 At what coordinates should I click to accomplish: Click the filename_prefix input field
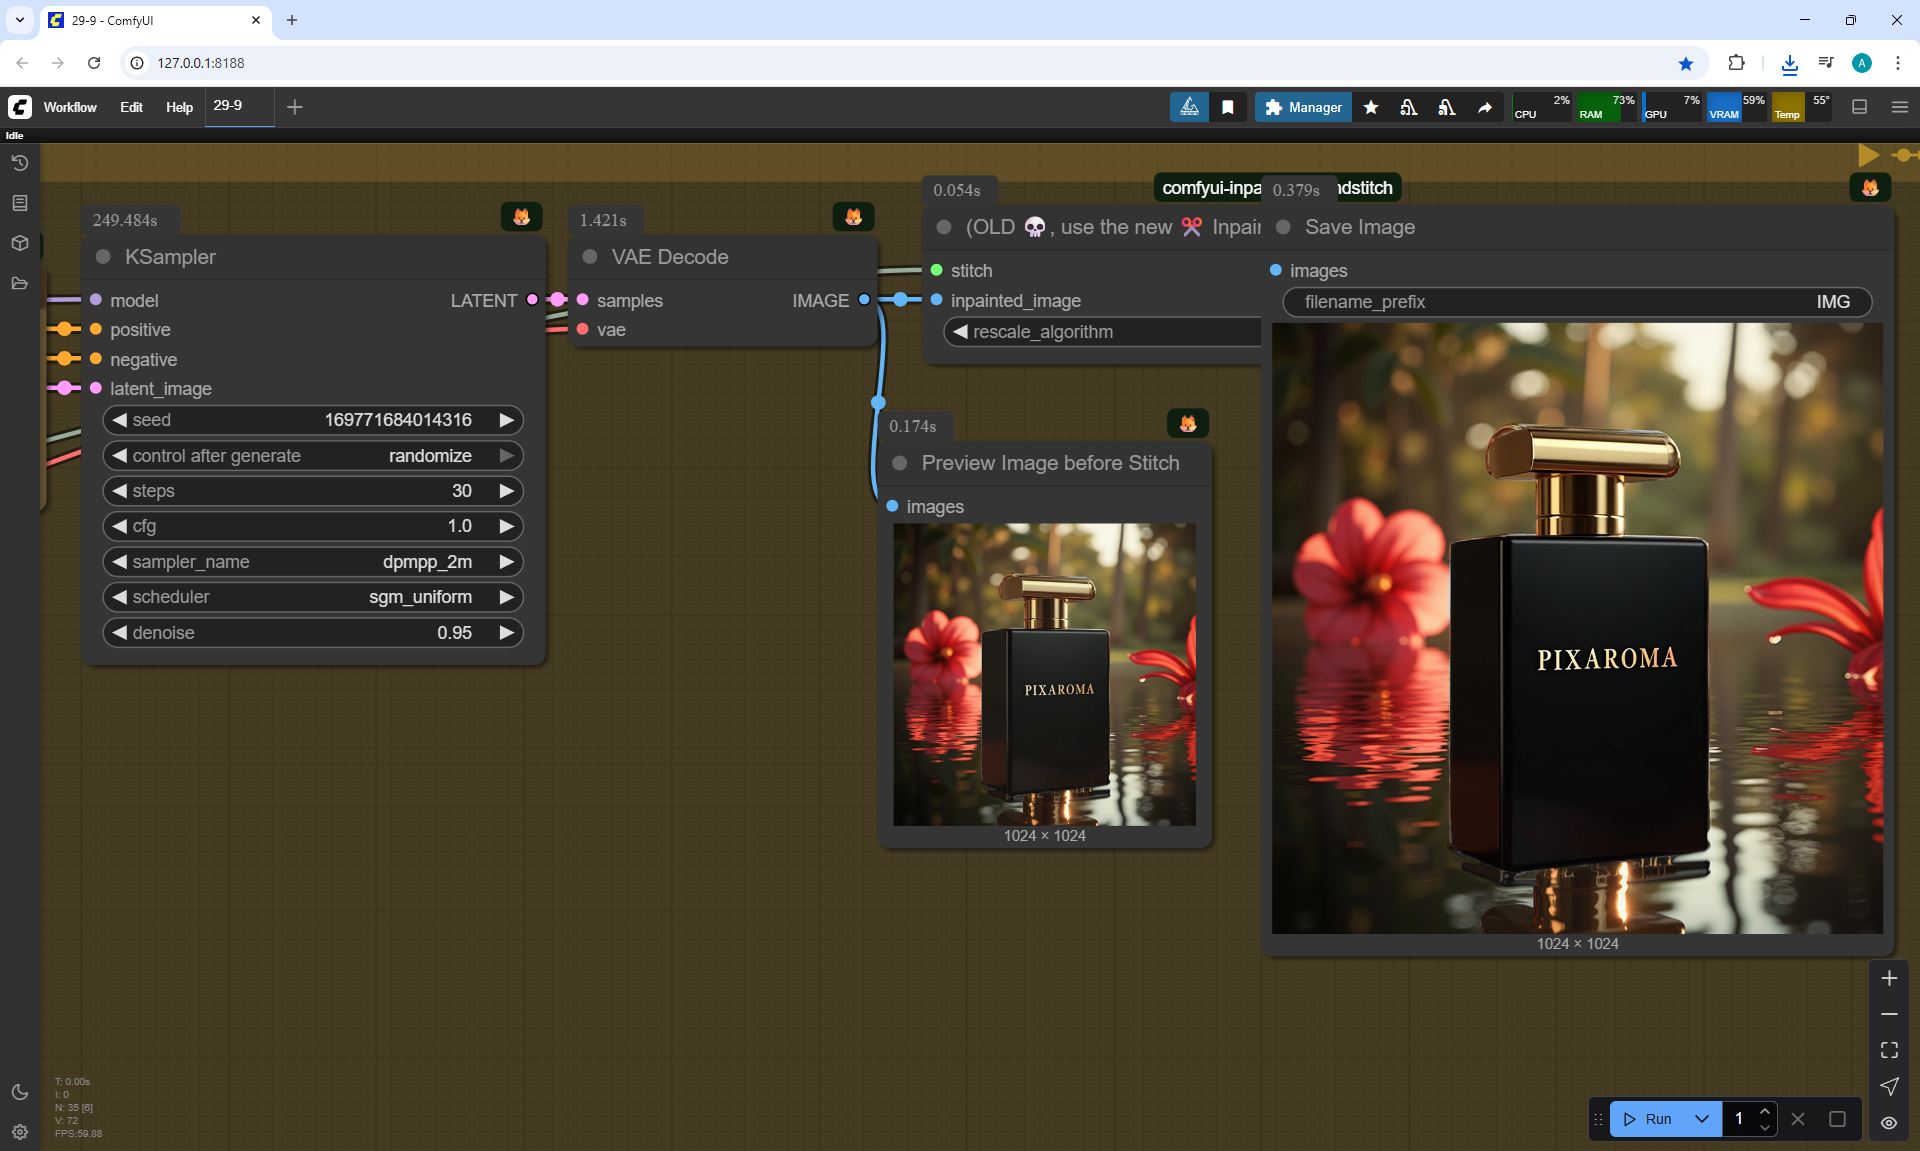[x=1577, y=302]
